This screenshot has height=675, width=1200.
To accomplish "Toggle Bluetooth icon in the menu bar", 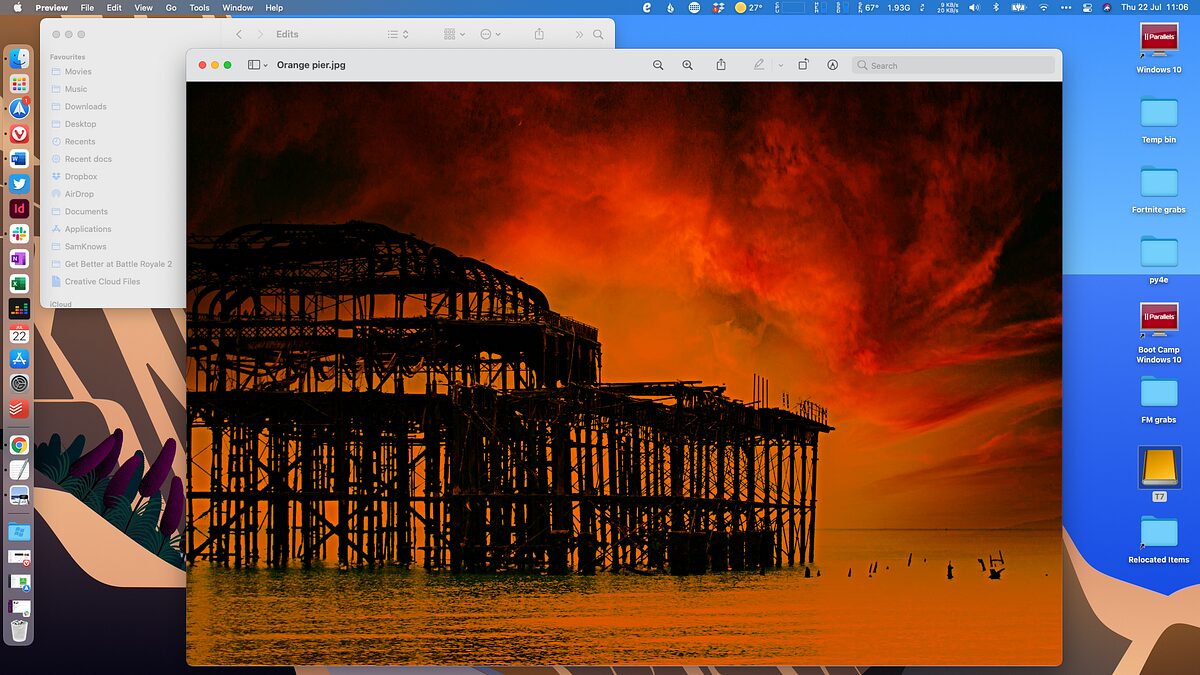I will [996, 7].
